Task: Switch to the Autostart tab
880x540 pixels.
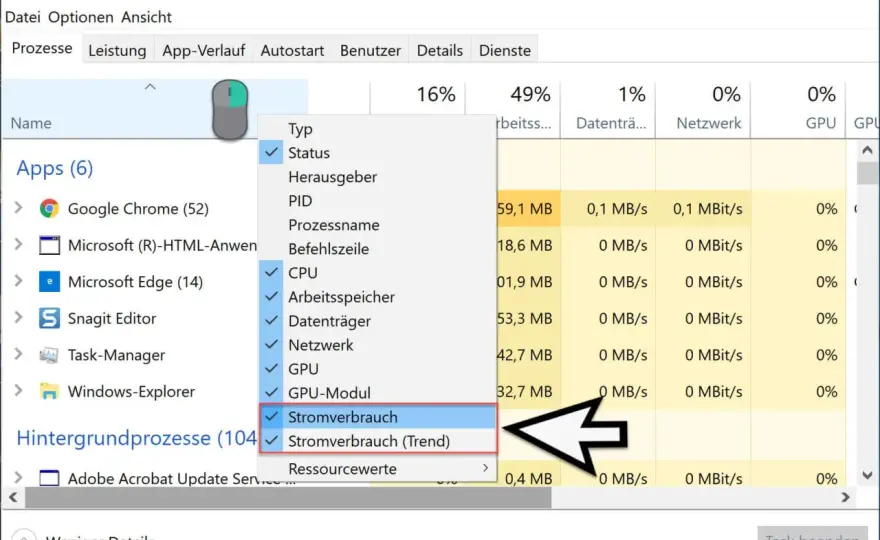Action: coord(292,51)
